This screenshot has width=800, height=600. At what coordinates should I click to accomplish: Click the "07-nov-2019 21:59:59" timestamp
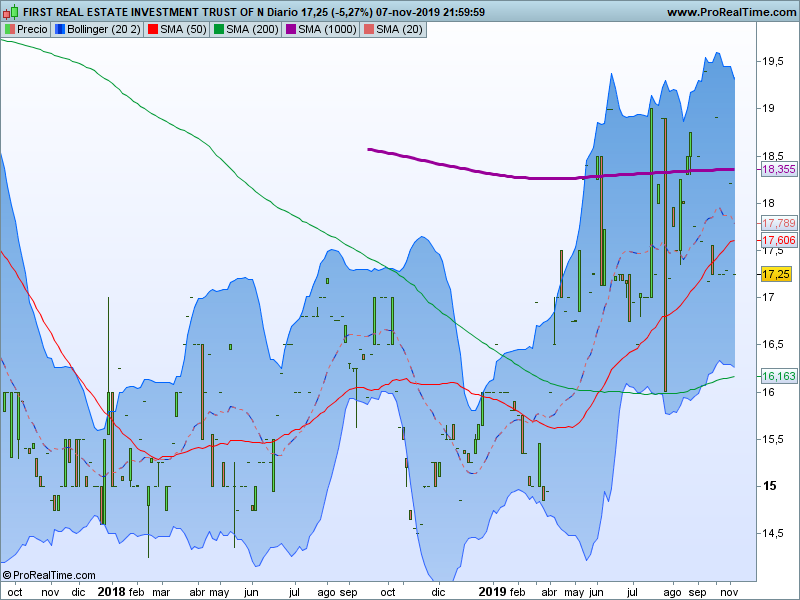[431, 12]
